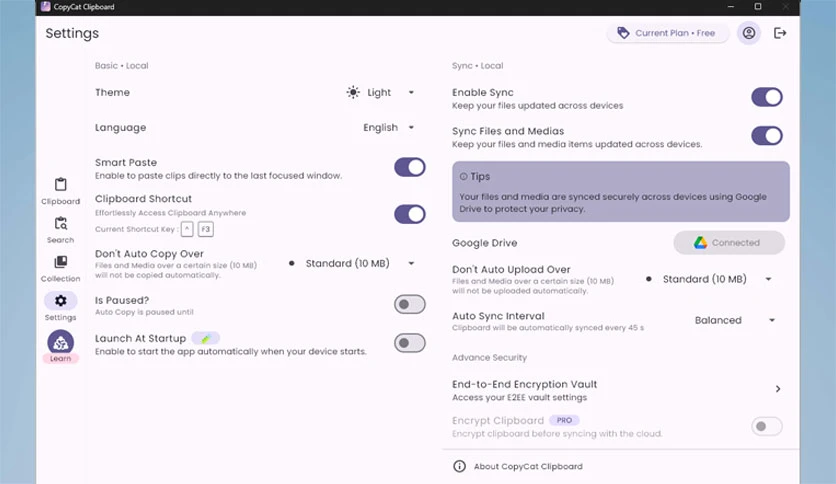The width and height of the screenshot is (836, 484).
Task: Click the badge icon beside Launch At Startup
Action: tap(206, 338)
